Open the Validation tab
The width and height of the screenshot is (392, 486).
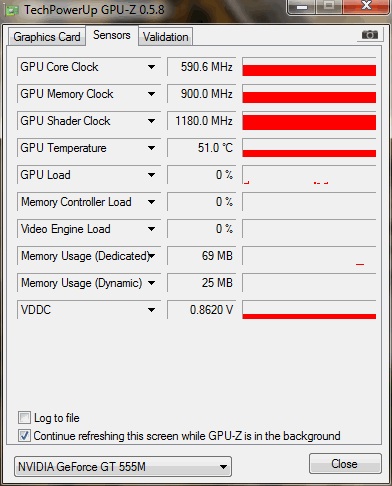click(165, 37)
